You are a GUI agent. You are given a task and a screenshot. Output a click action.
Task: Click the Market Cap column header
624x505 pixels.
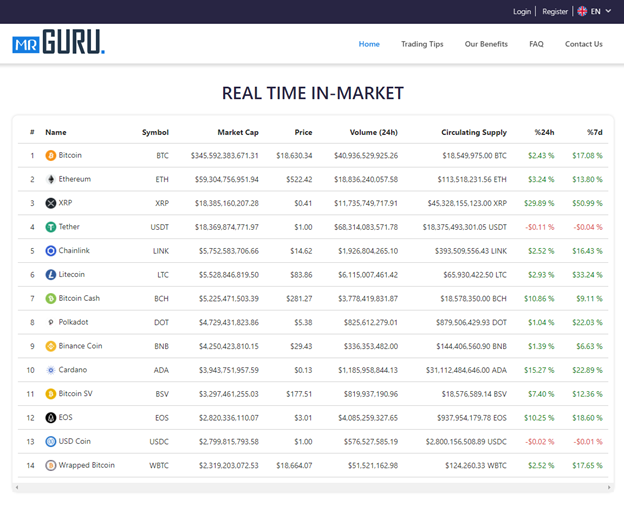tap(238, 133)
